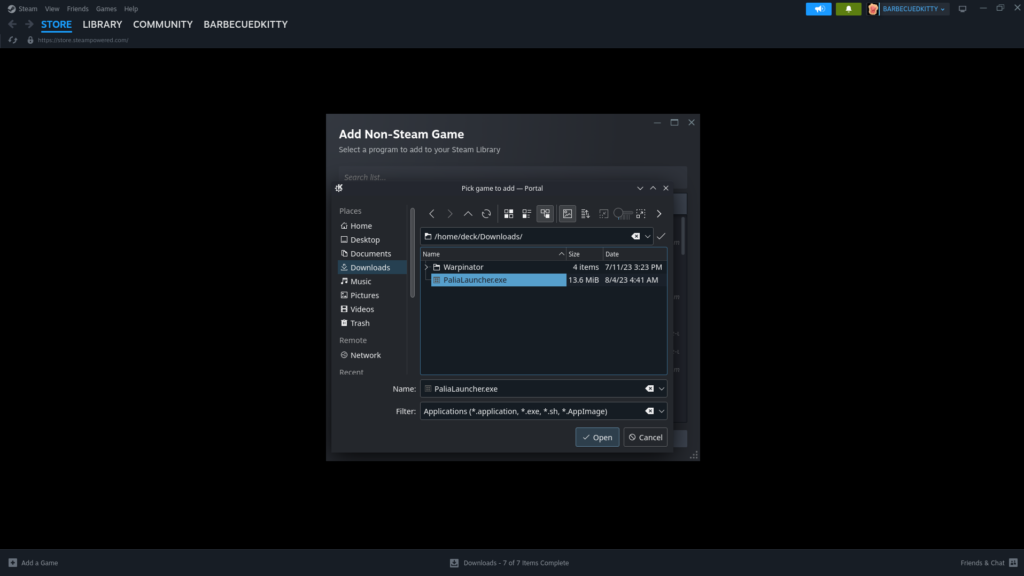Open the portal dialog window menu icon

[x=339, y=188]
